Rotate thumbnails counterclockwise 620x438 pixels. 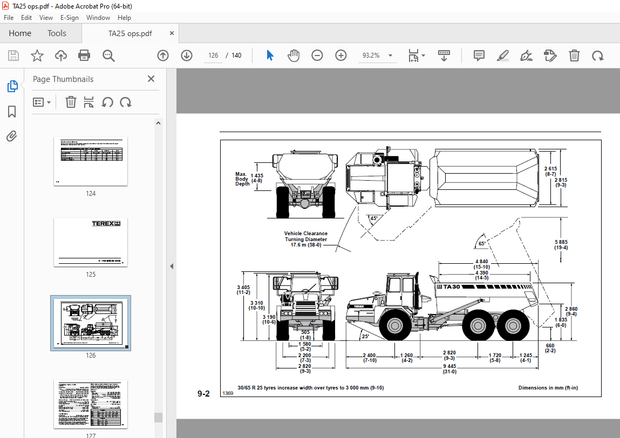107,102
